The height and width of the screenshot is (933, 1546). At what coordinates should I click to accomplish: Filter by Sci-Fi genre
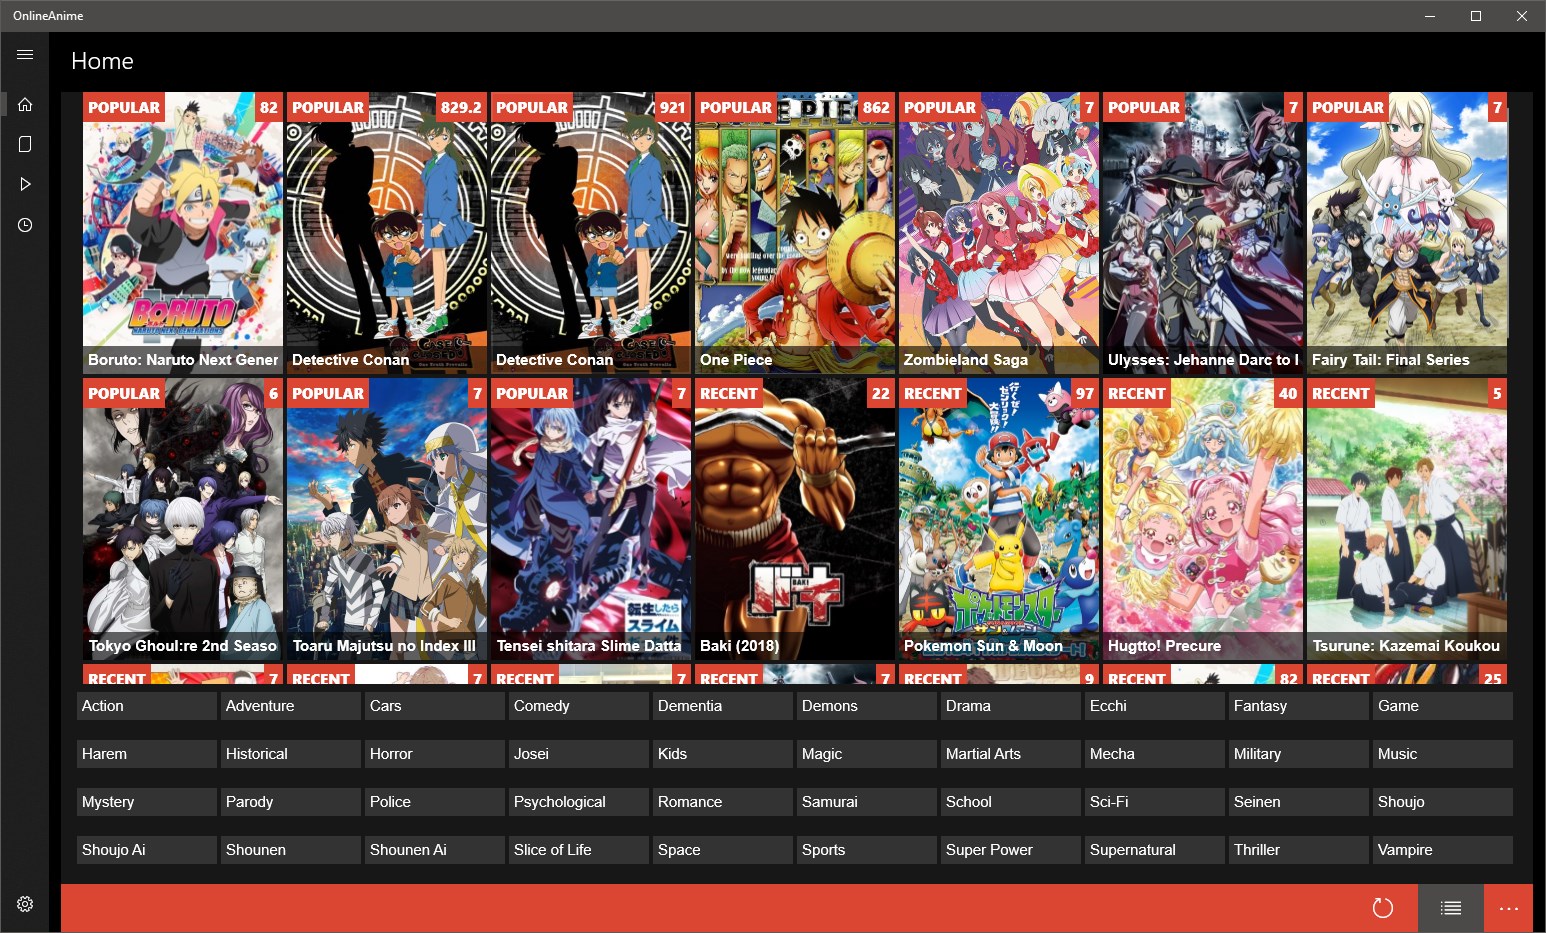point(1155,802)
